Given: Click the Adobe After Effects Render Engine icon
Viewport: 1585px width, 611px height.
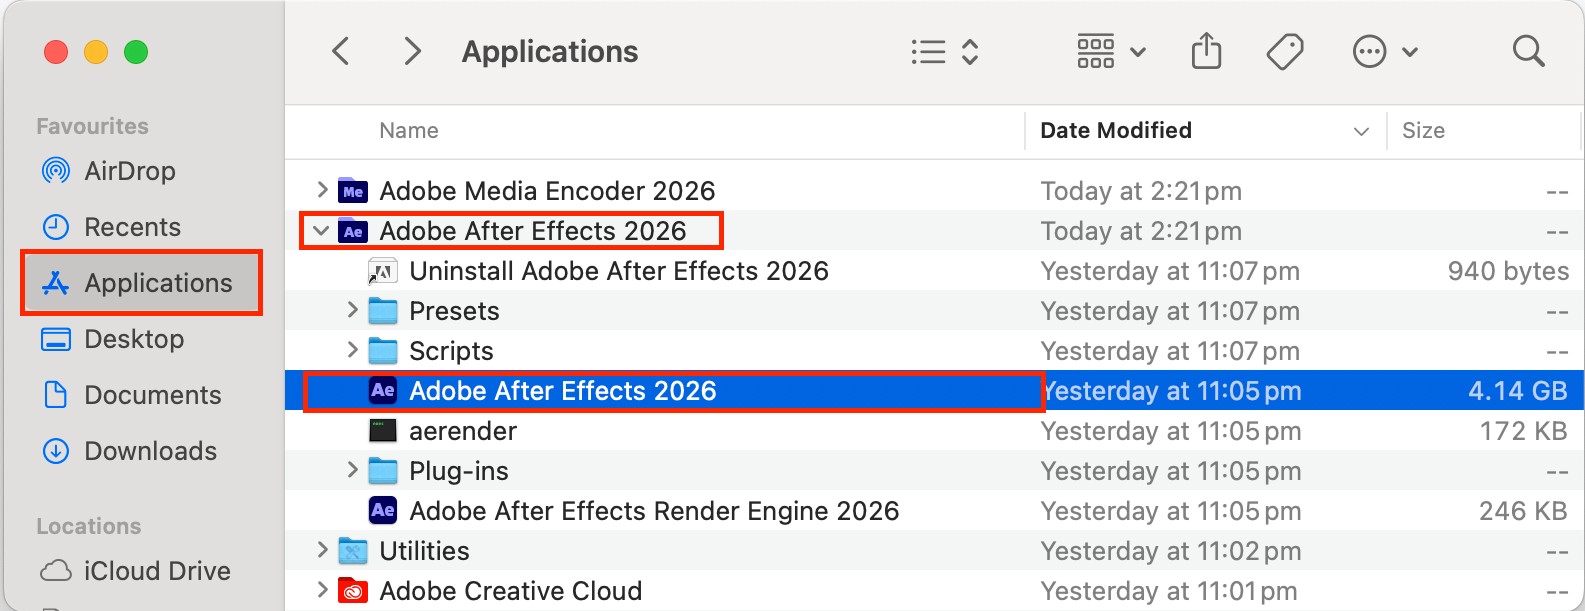Looking at the screenshot, I should (382, 510).
